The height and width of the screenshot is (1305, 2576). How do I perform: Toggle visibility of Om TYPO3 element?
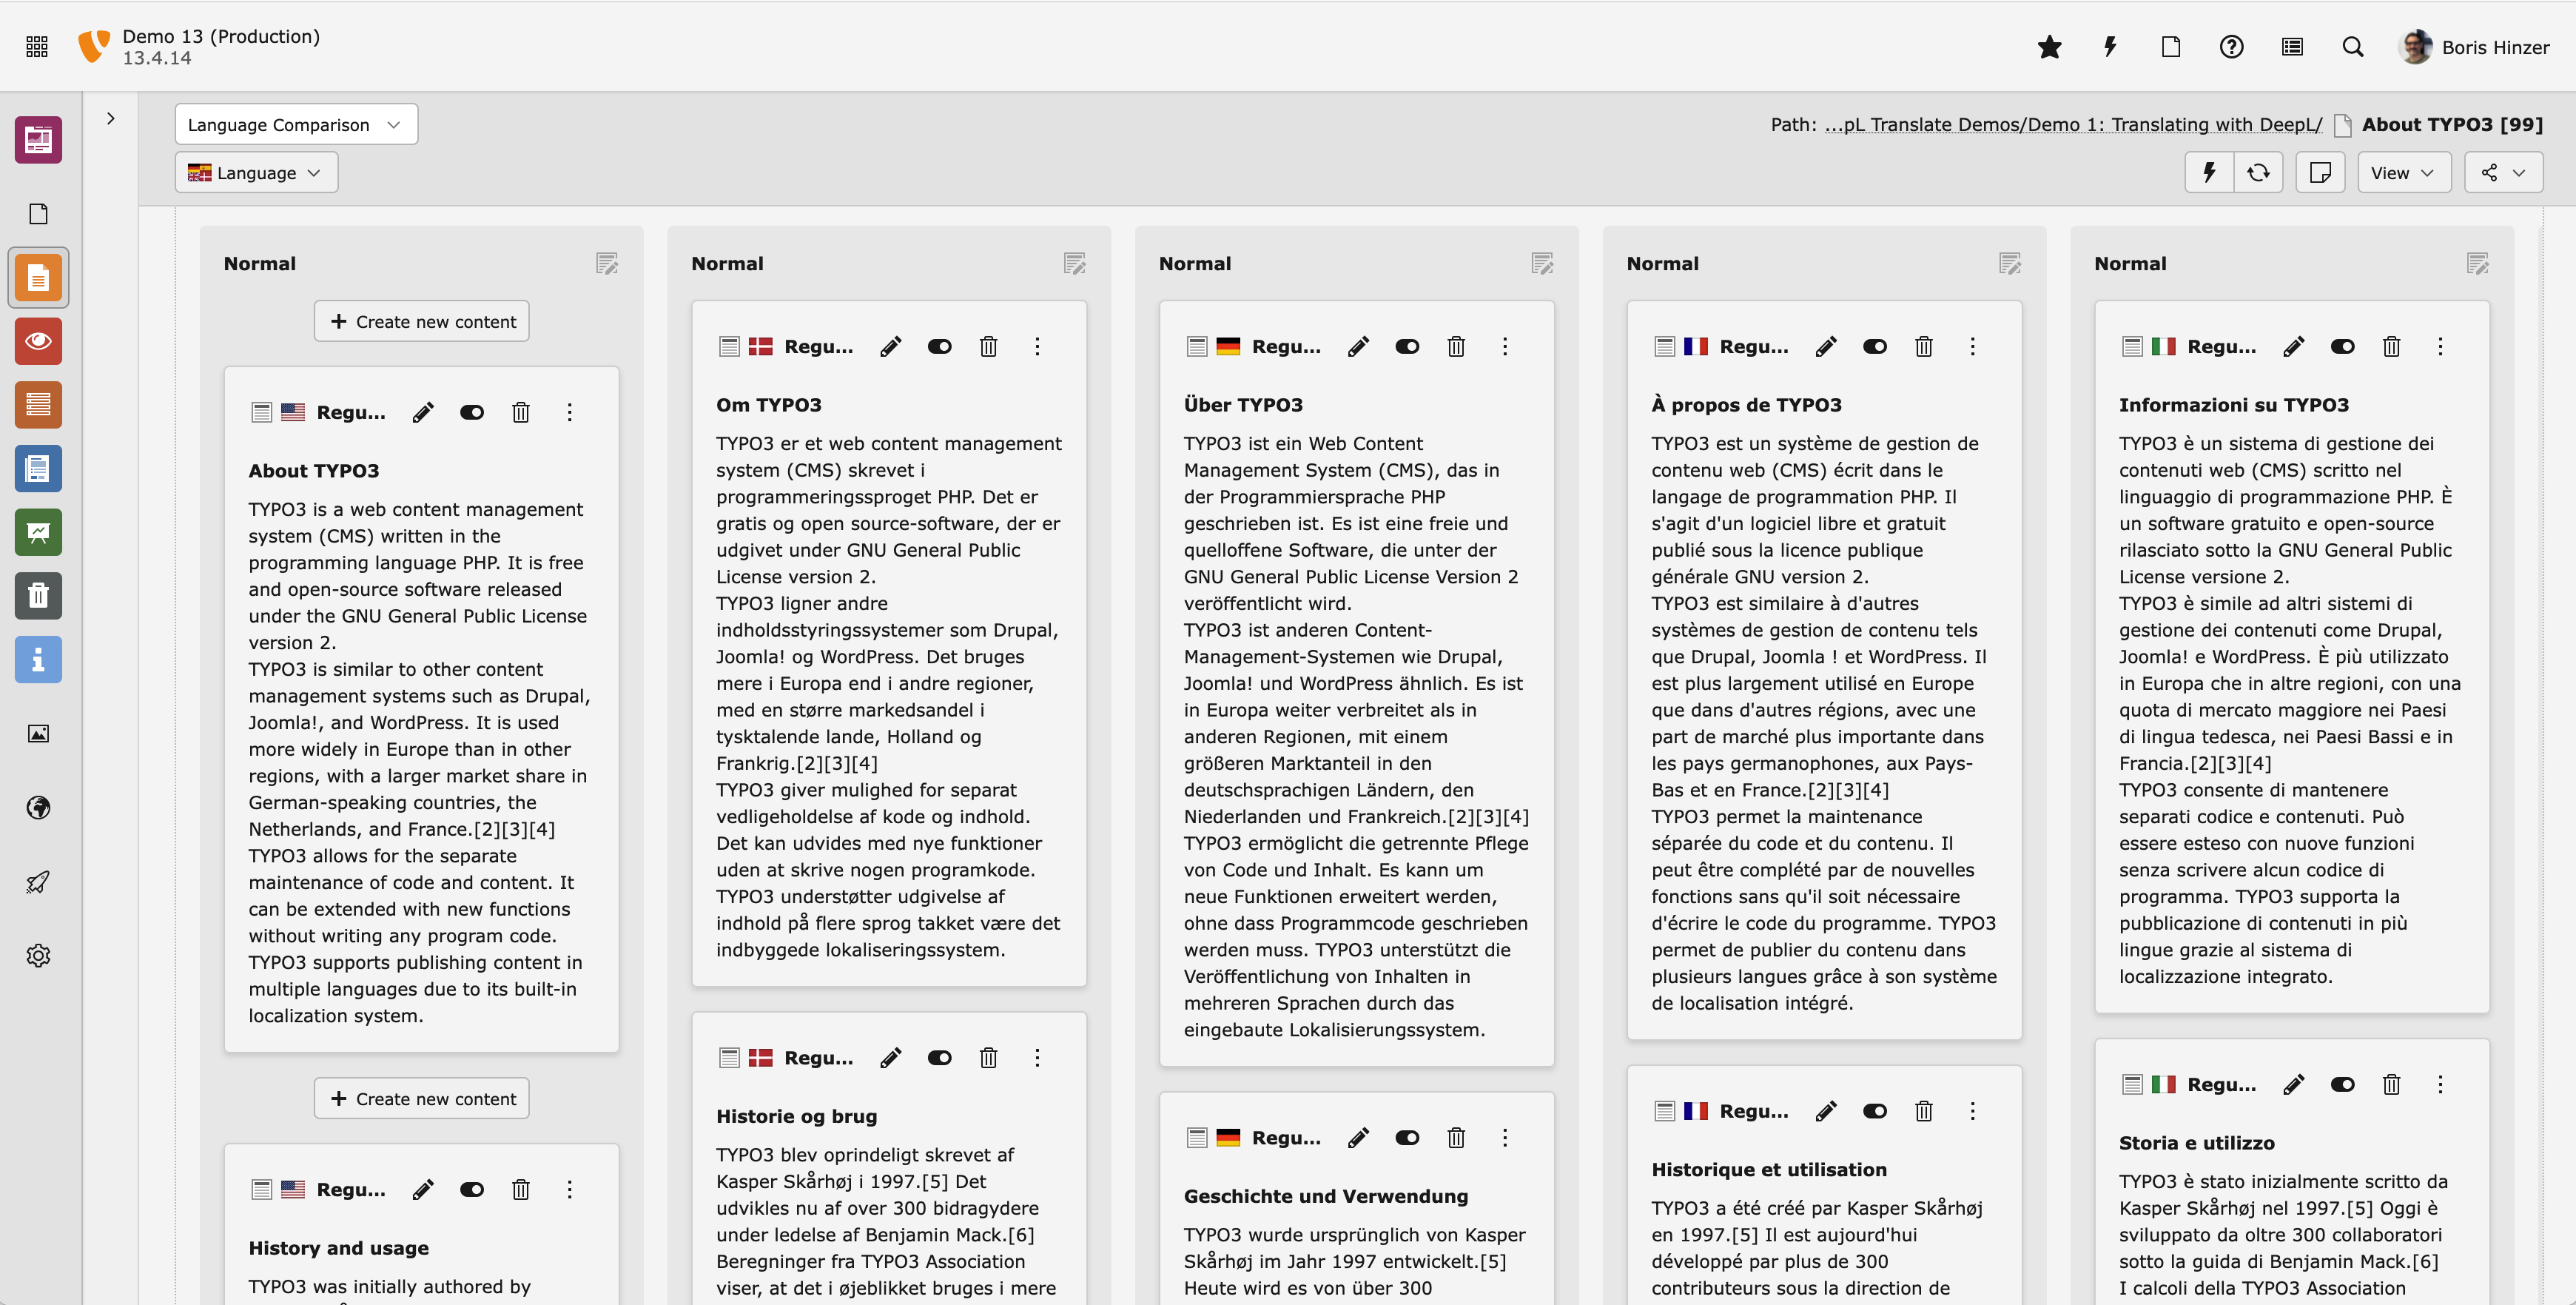pyautogui.click(x=940, y=346)
